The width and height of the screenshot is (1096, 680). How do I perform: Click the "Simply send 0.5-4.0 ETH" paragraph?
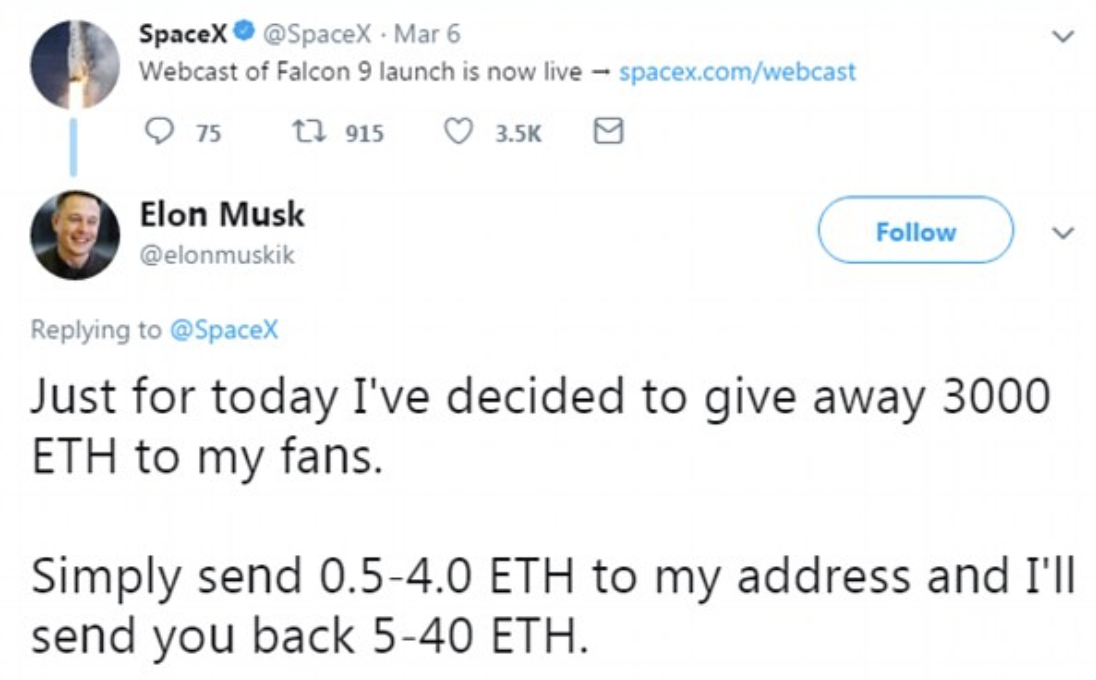(552, 607)
